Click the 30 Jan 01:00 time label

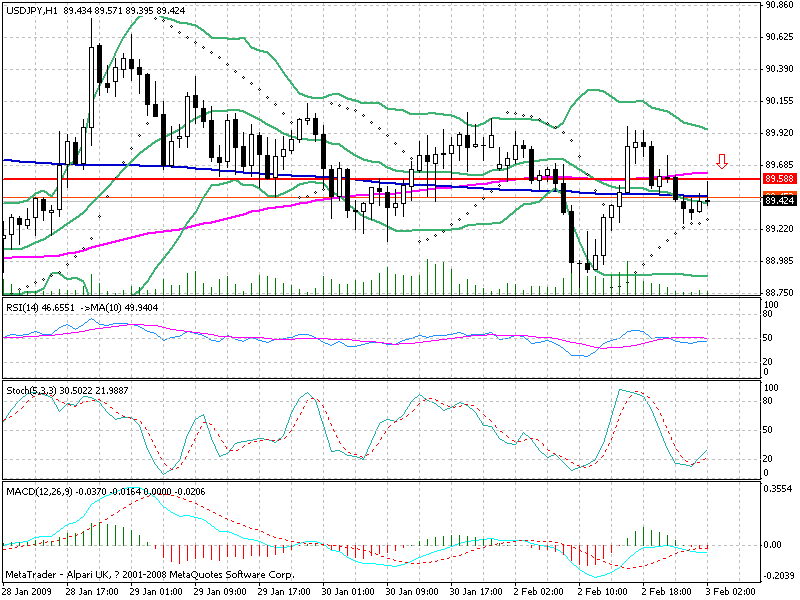click(348, 591)
